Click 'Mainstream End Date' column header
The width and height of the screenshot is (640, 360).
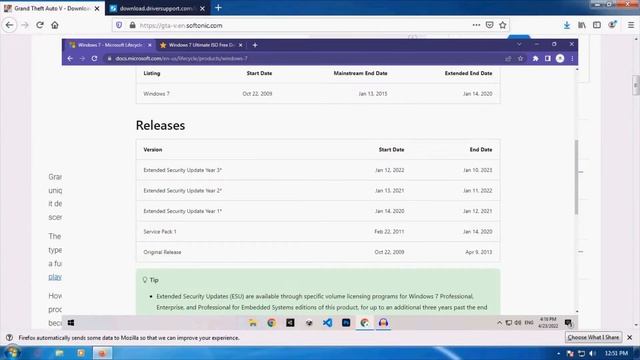tap(360, 73)
